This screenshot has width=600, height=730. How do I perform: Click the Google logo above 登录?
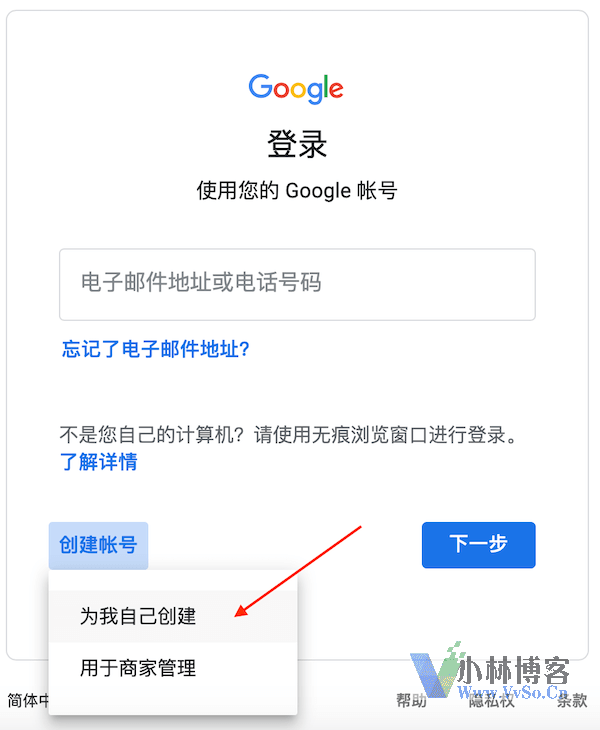tap(296, 88)
